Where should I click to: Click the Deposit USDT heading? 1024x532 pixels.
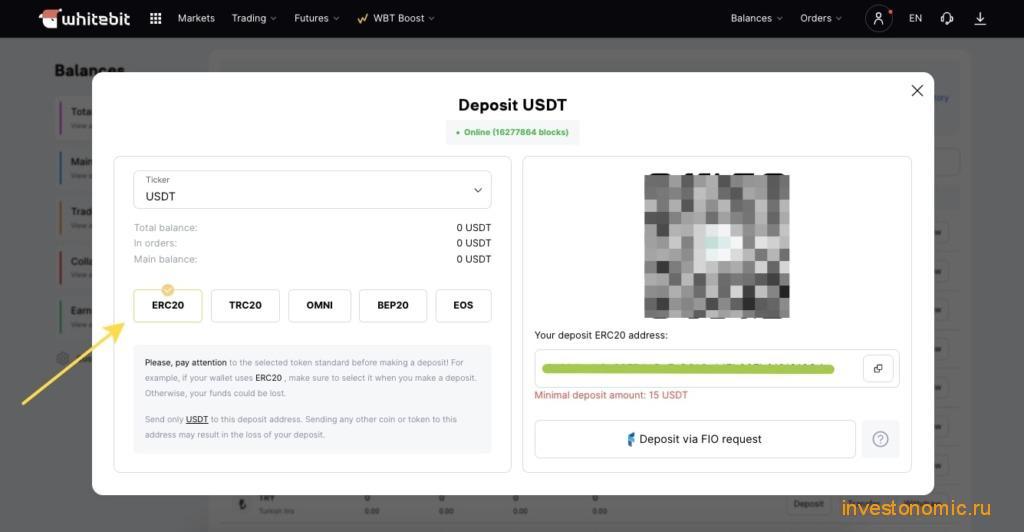tap(513, 105)
